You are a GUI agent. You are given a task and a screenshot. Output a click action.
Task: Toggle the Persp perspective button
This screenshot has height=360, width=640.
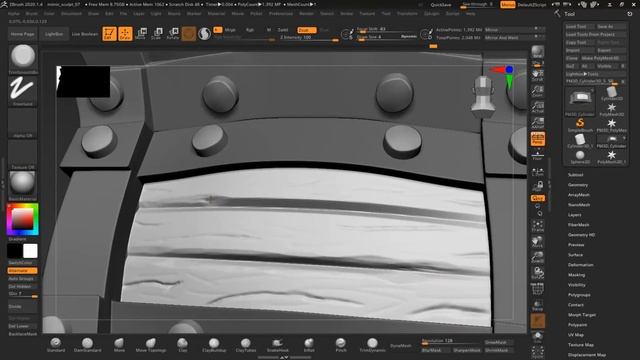click(538, 139)
